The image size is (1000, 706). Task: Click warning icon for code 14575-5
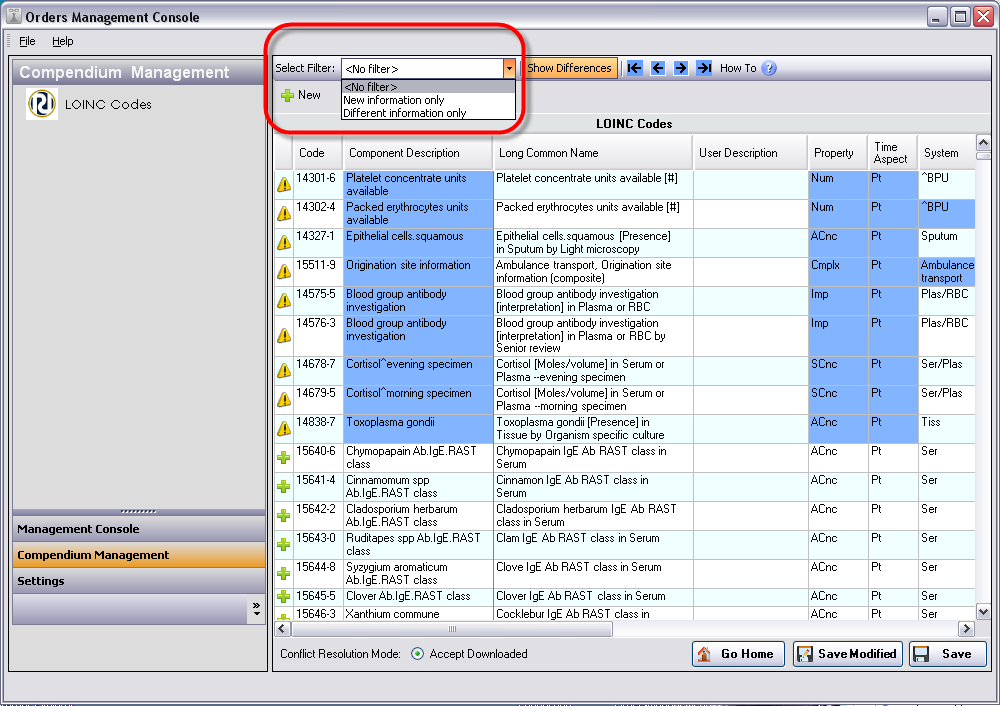tap(284, 300)
